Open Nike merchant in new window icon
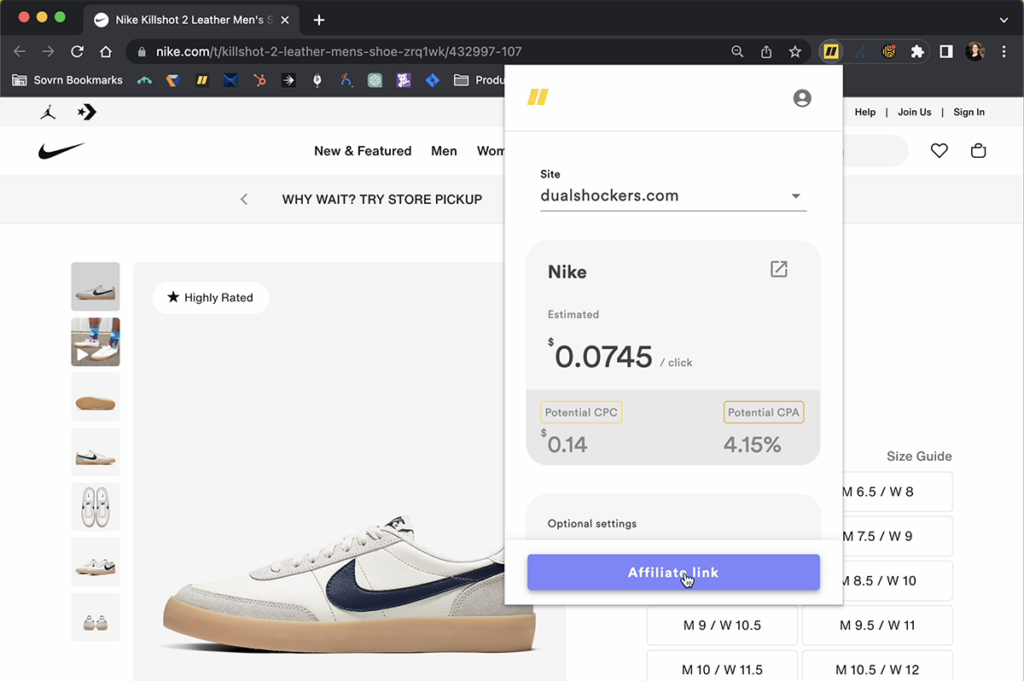The width and height of the screenshot is (1024, 681). click(778, 269)
